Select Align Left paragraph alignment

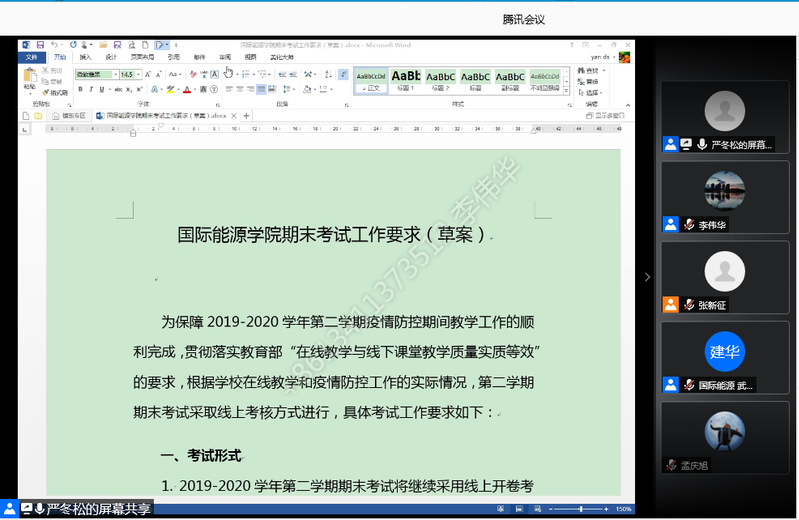tap(229, 89)
